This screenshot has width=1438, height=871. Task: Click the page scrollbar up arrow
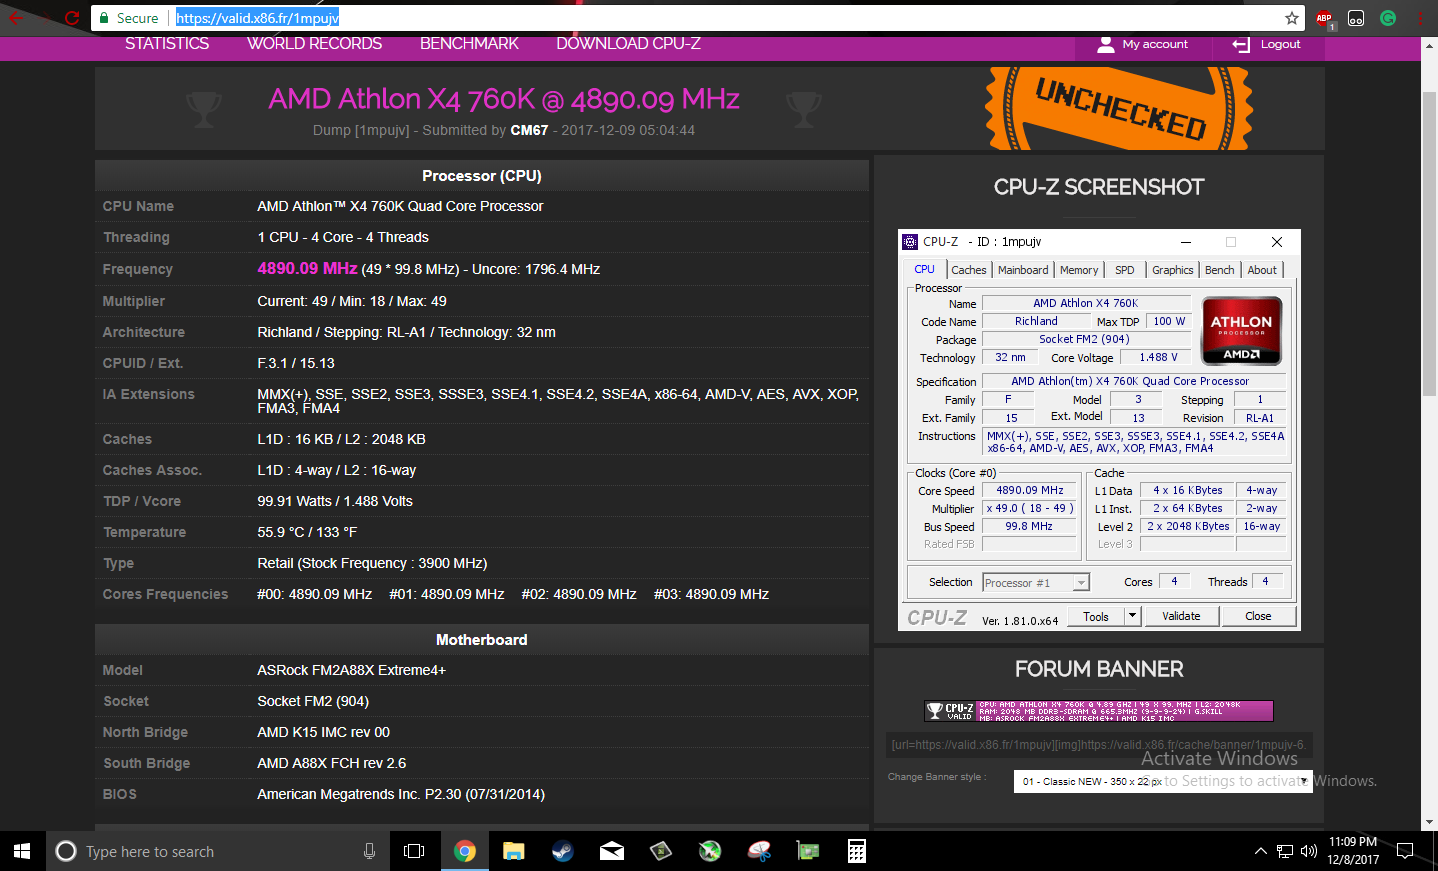pos(1429,45)
